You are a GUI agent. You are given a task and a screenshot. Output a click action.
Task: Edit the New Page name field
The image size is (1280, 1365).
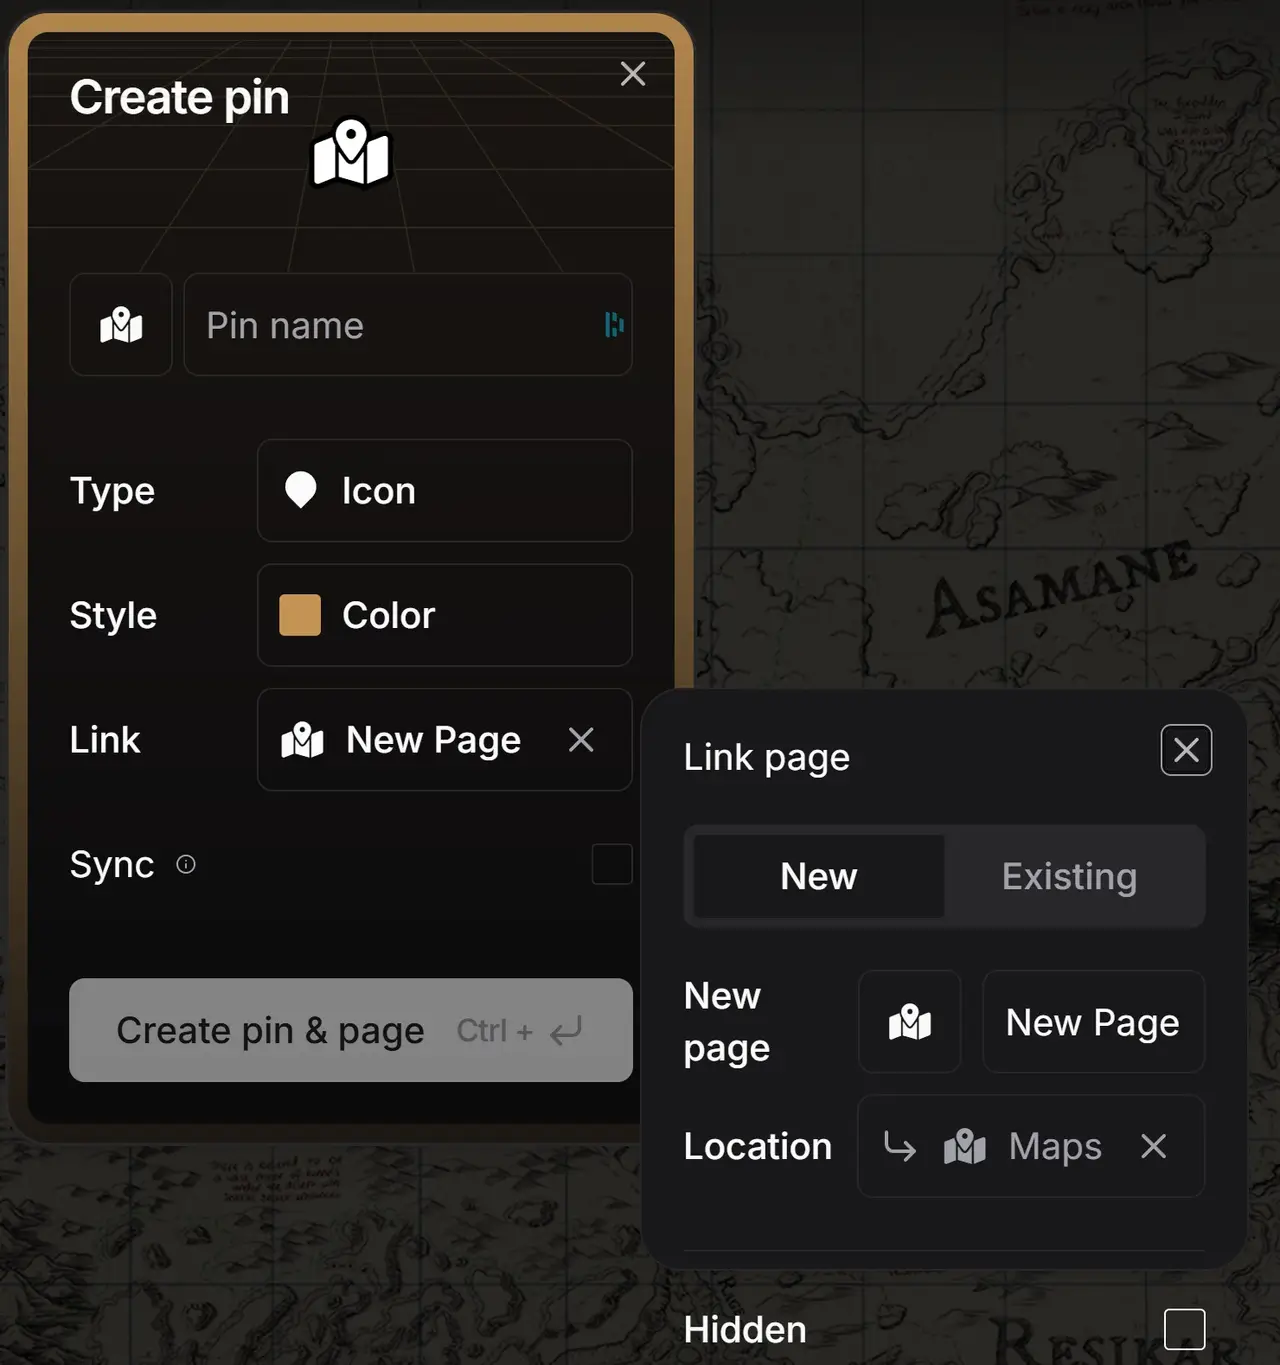point(1094,1022)
